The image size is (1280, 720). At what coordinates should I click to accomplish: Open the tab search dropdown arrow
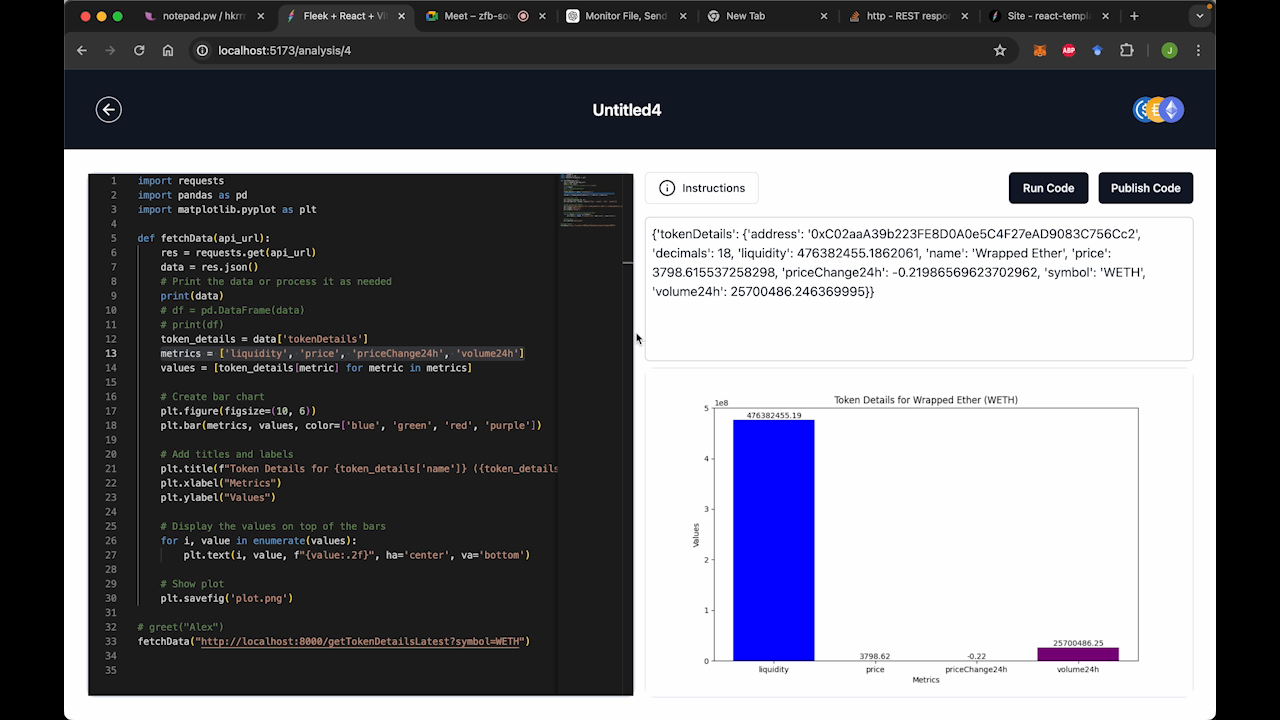[x=1200, y=16]
